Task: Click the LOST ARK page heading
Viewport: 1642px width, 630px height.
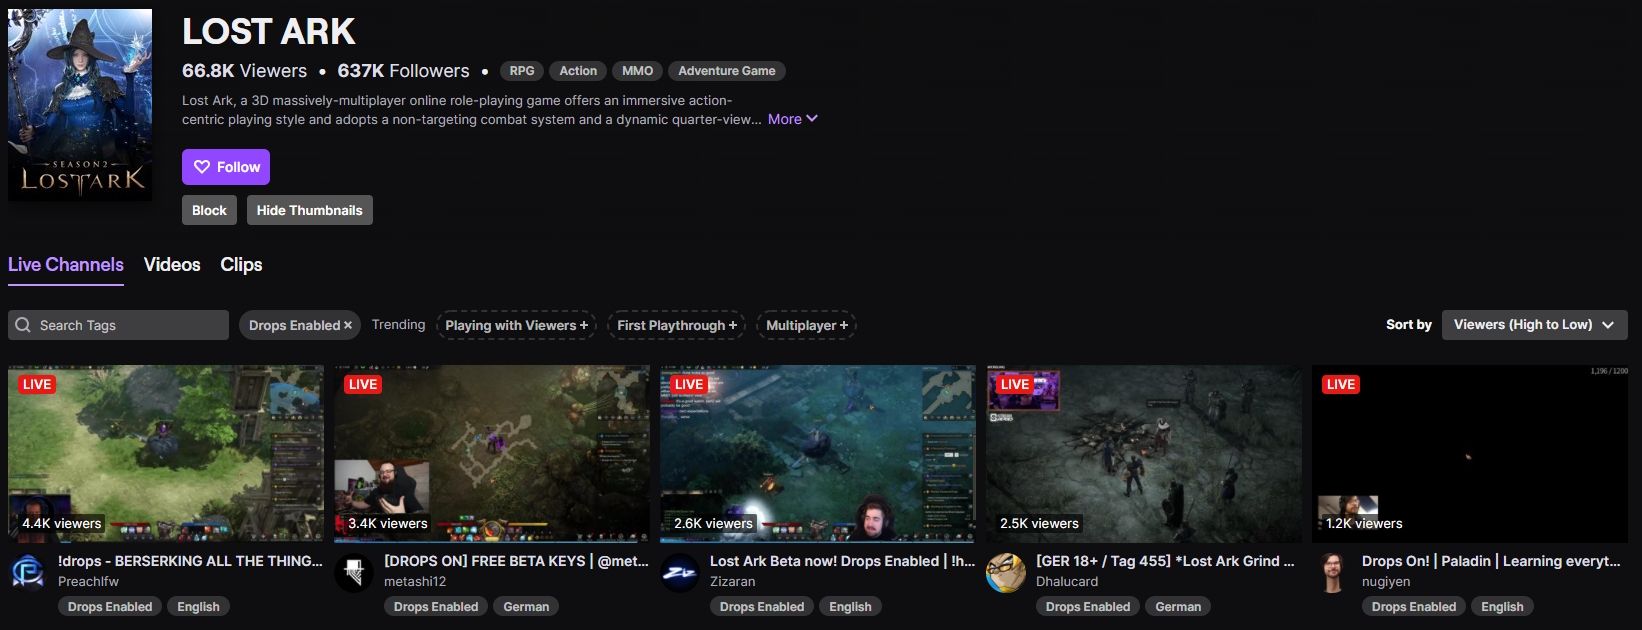Action: coord(268,32)
